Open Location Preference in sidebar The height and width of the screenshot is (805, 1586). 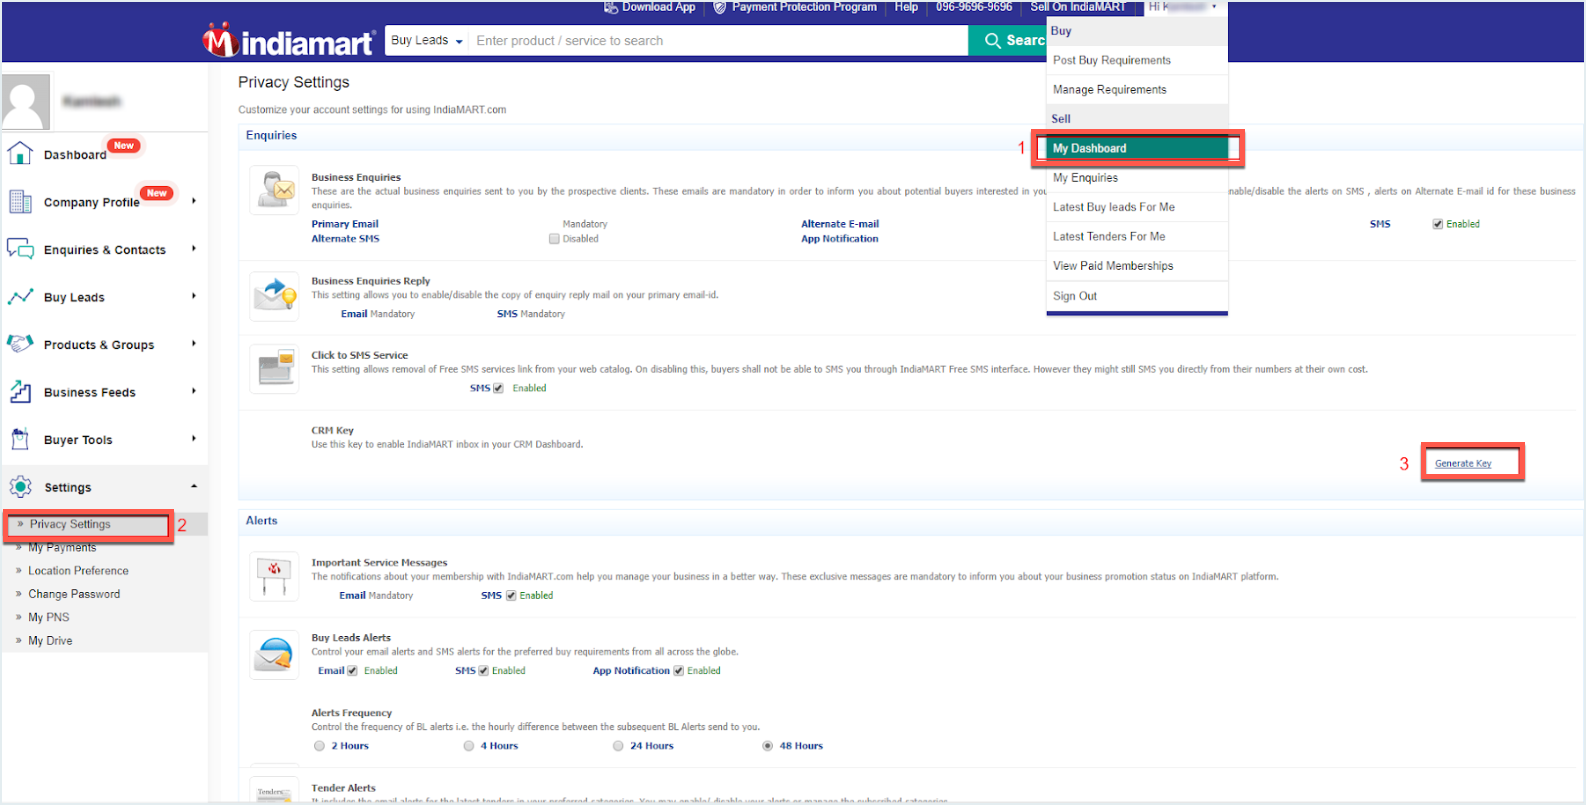(78, 571)
